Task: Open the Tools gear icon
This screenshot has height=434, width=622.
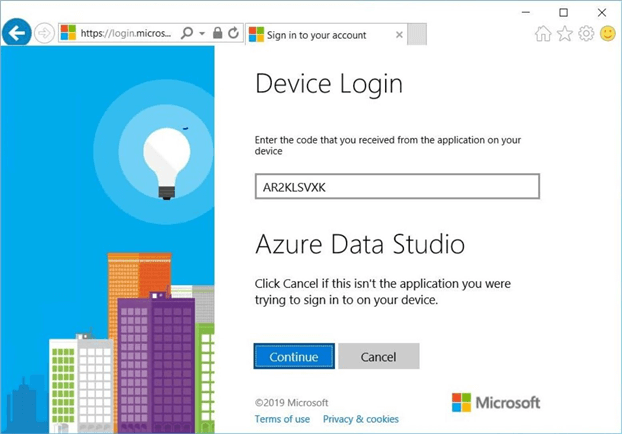Action: (586, 33)
